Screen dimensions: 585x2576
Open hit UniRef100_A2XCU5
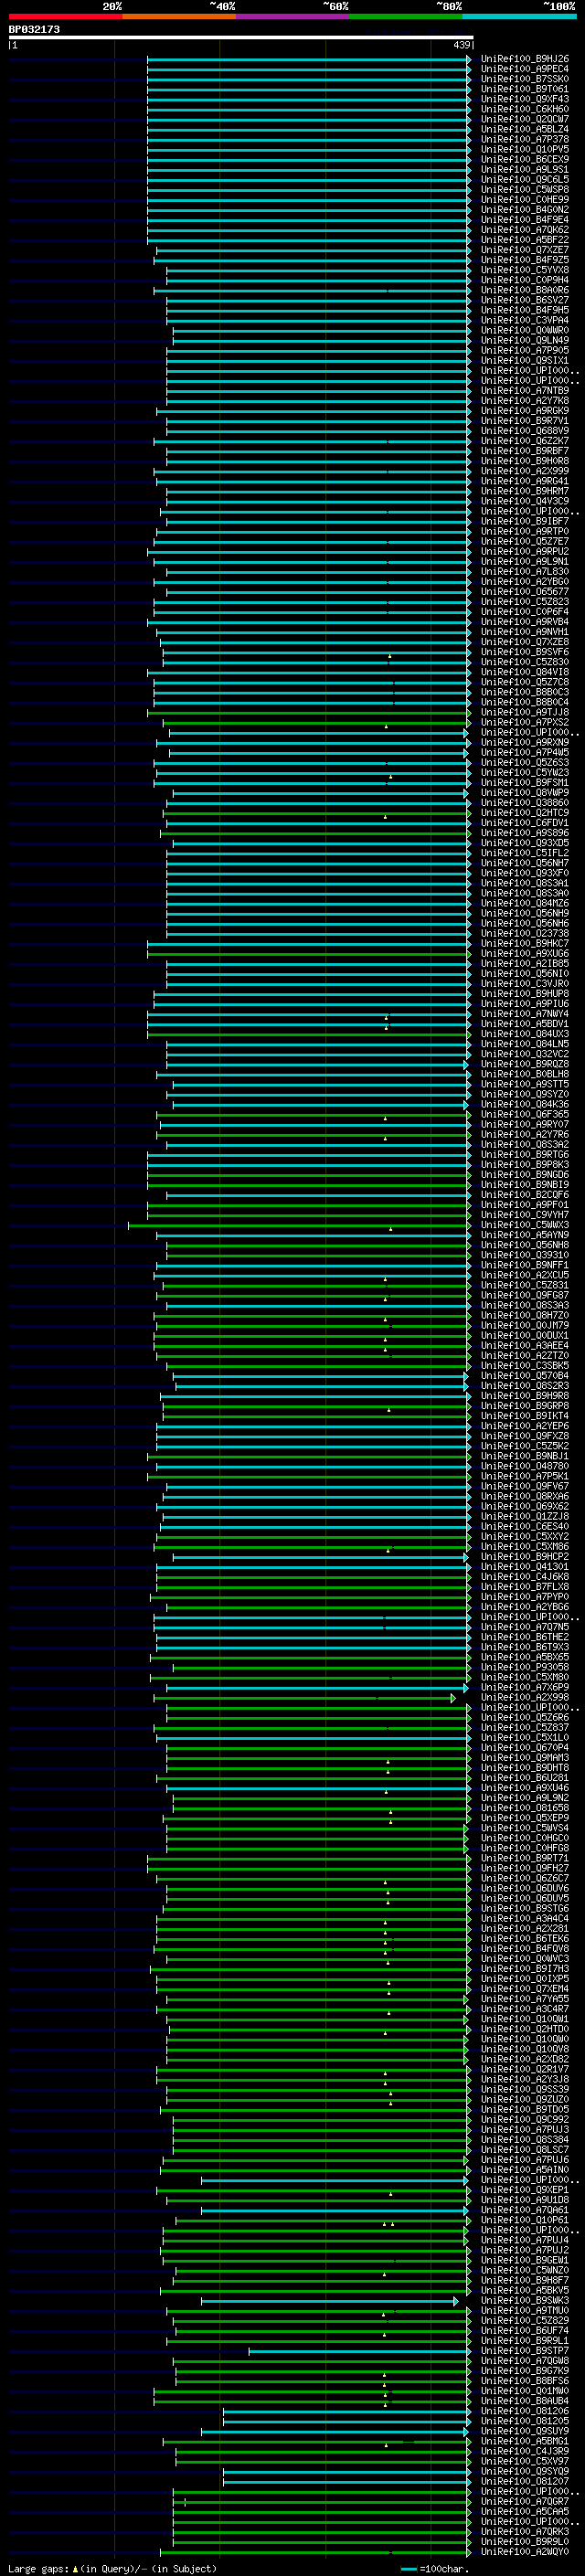[x=525, y=1275]
